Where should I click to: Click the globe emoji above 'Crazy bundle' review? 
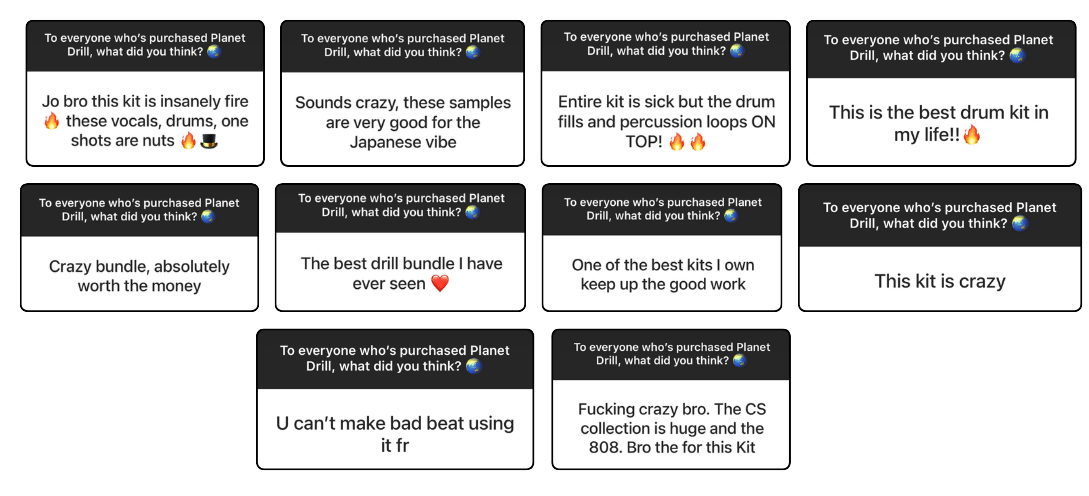point(208,216)
